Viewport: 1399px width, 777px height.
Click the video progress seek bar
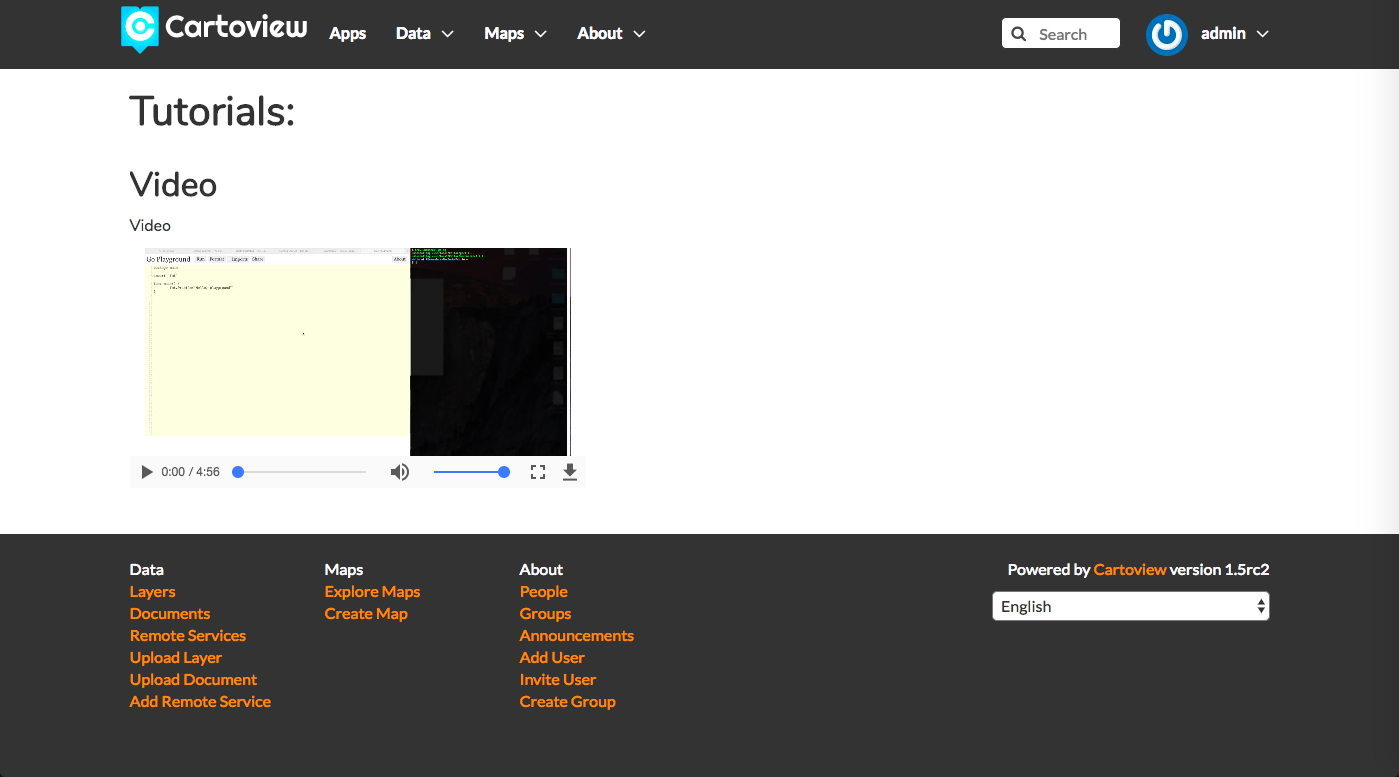[x=301, y=472]
